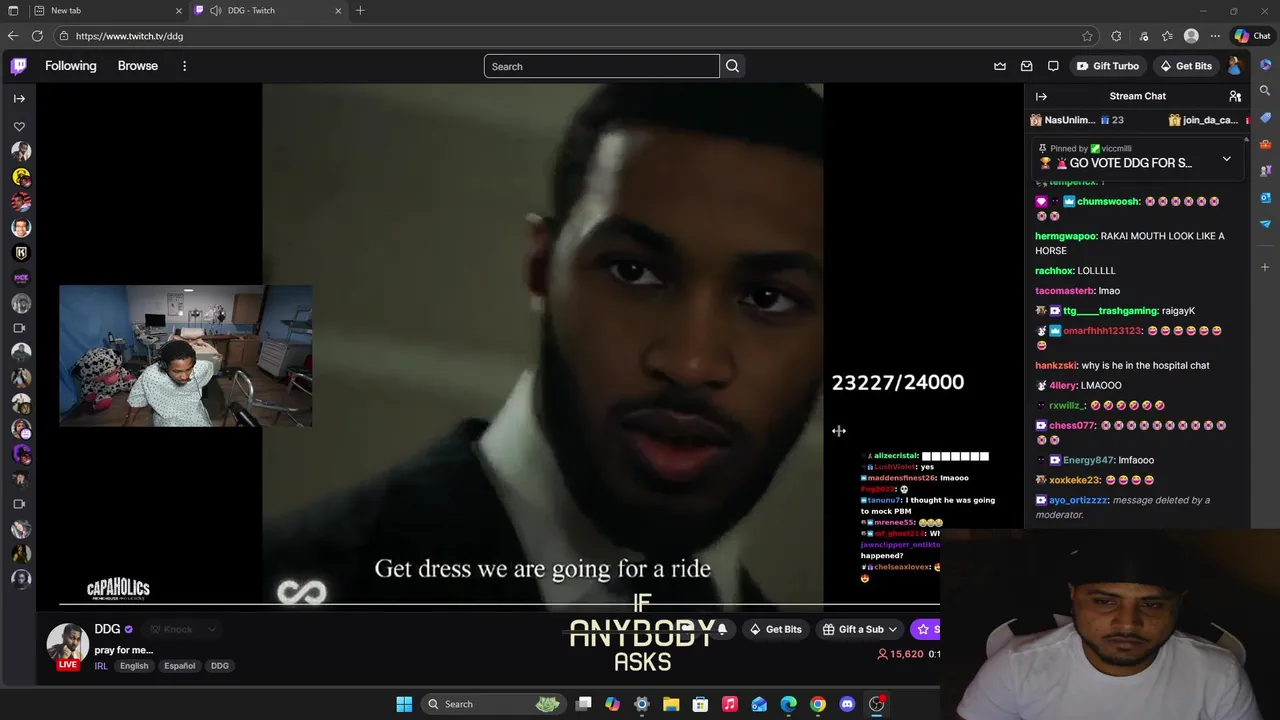Open the Copilot Chat button
The width and height of the screenshot is (1280, 720).
1253,36
